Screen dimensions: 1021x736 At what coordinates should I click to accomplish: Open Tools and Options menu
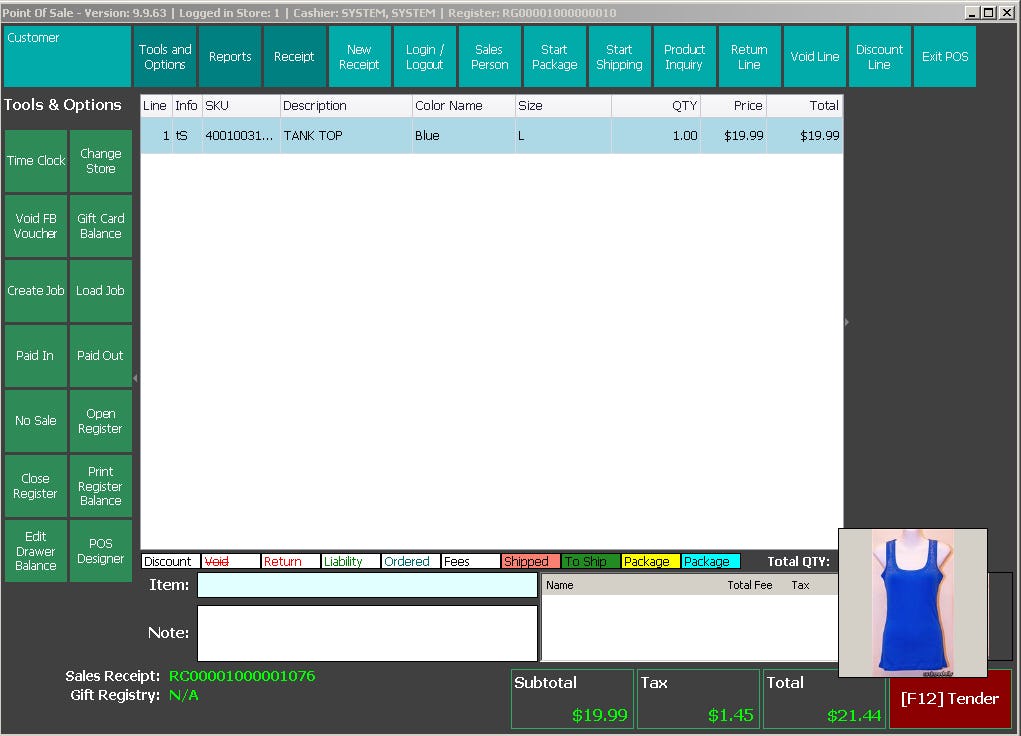tap(165, 57)
